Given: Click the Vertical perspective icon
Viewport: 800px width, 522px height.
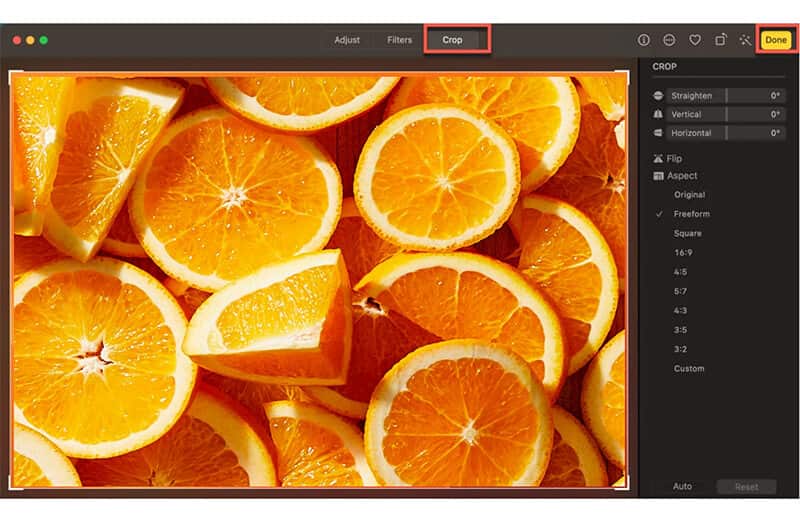Looking at the screenshot, I should coord(658,114).
